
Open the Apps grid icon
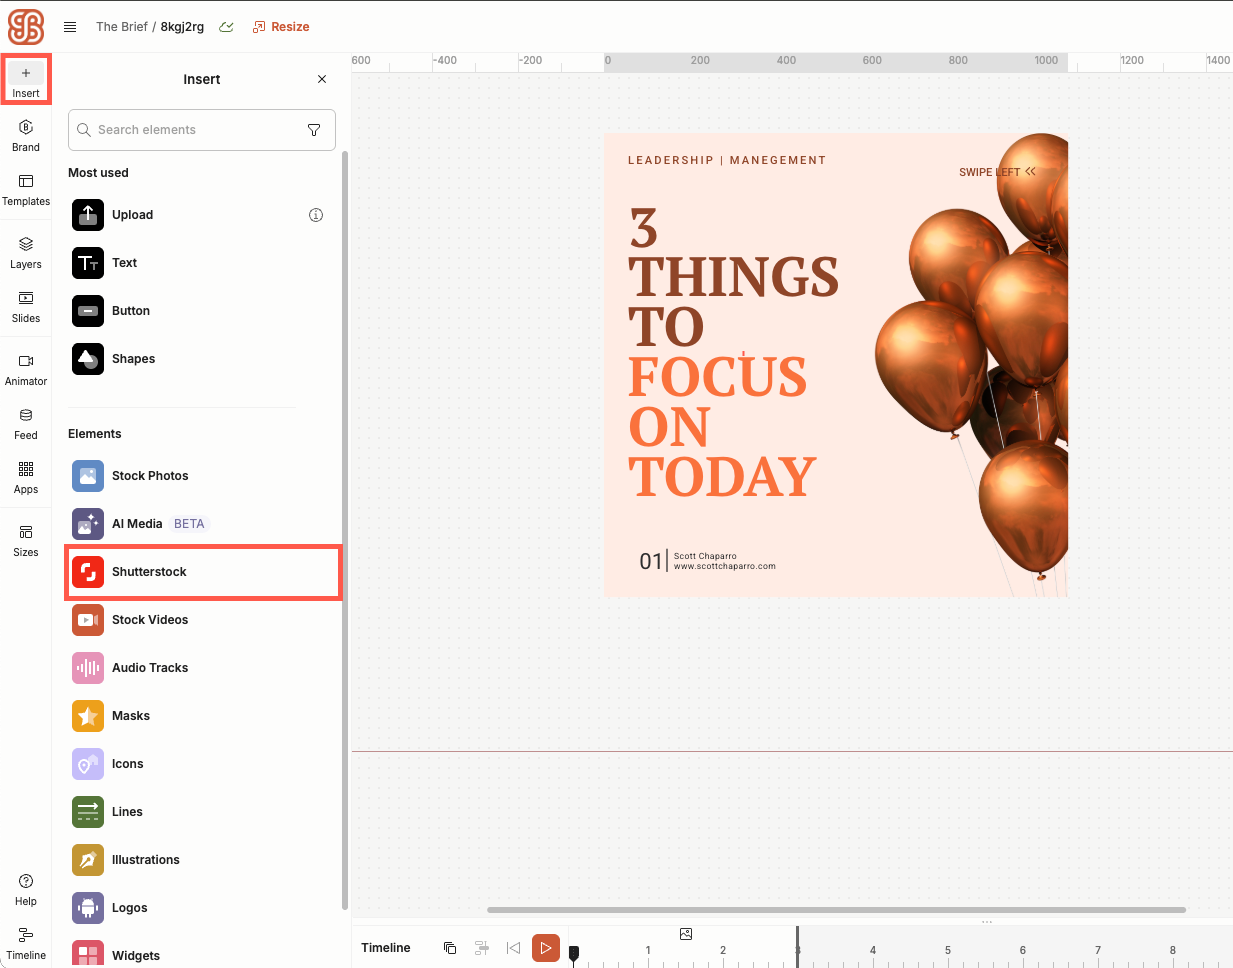[x=26, y=477]
